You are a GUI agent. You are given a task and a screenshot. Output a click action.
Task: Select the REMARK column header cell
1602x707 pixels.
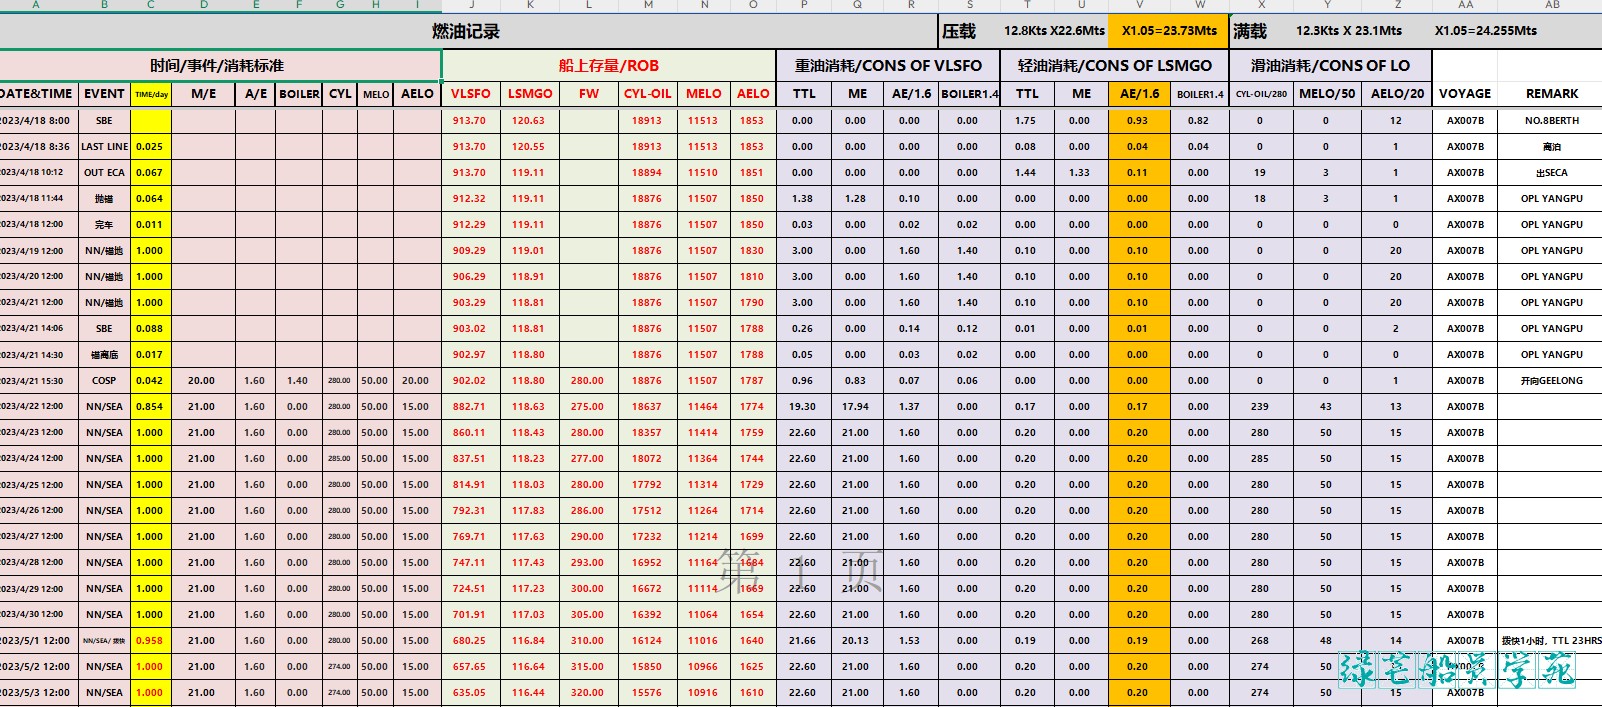point(1551,94)
